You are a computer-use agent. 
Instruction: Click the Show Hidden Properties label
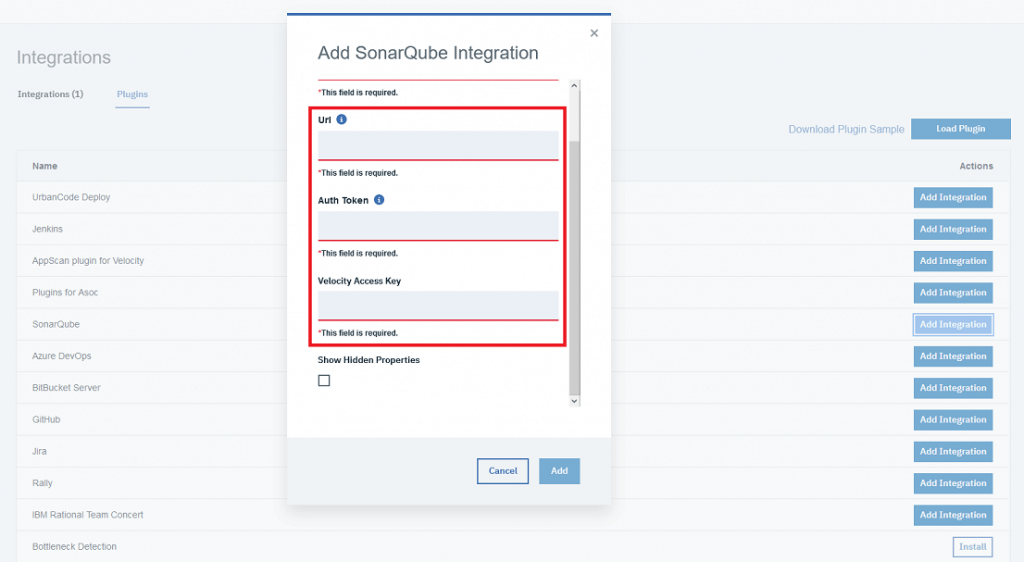[369, 360]
